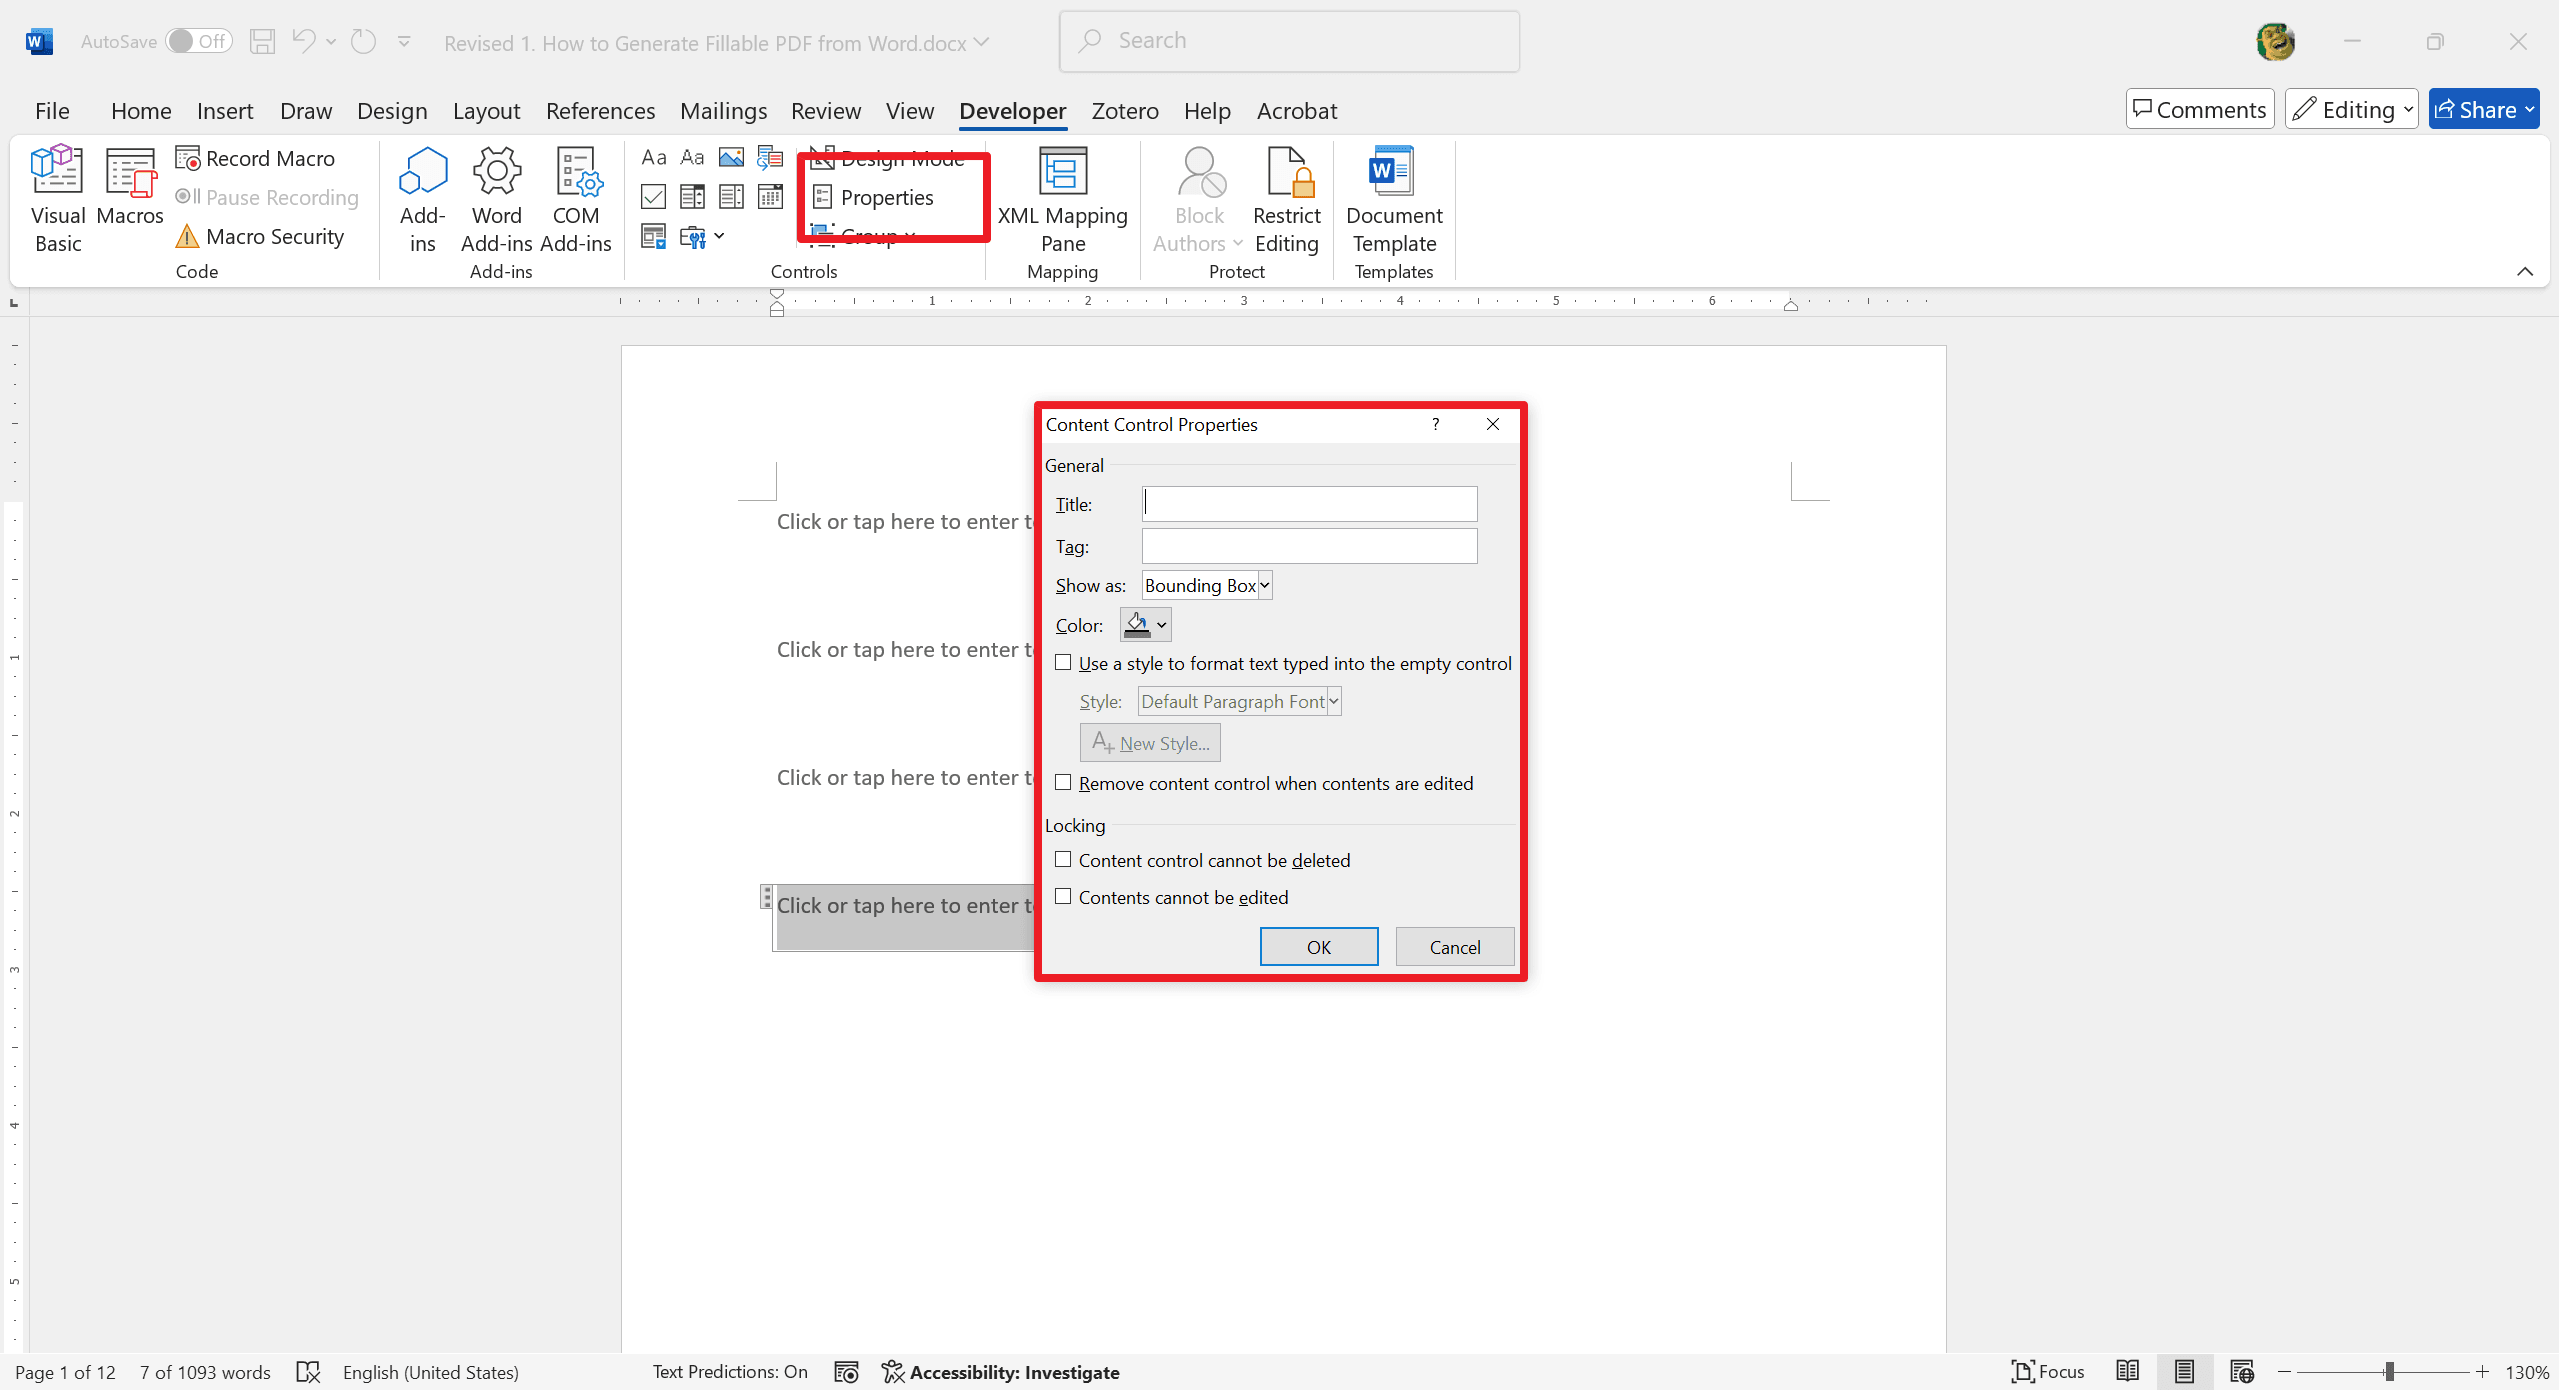Open Editing mode dropdown
The width and height of the screenshot is (2559, 1390).
tap(2351, 109)
